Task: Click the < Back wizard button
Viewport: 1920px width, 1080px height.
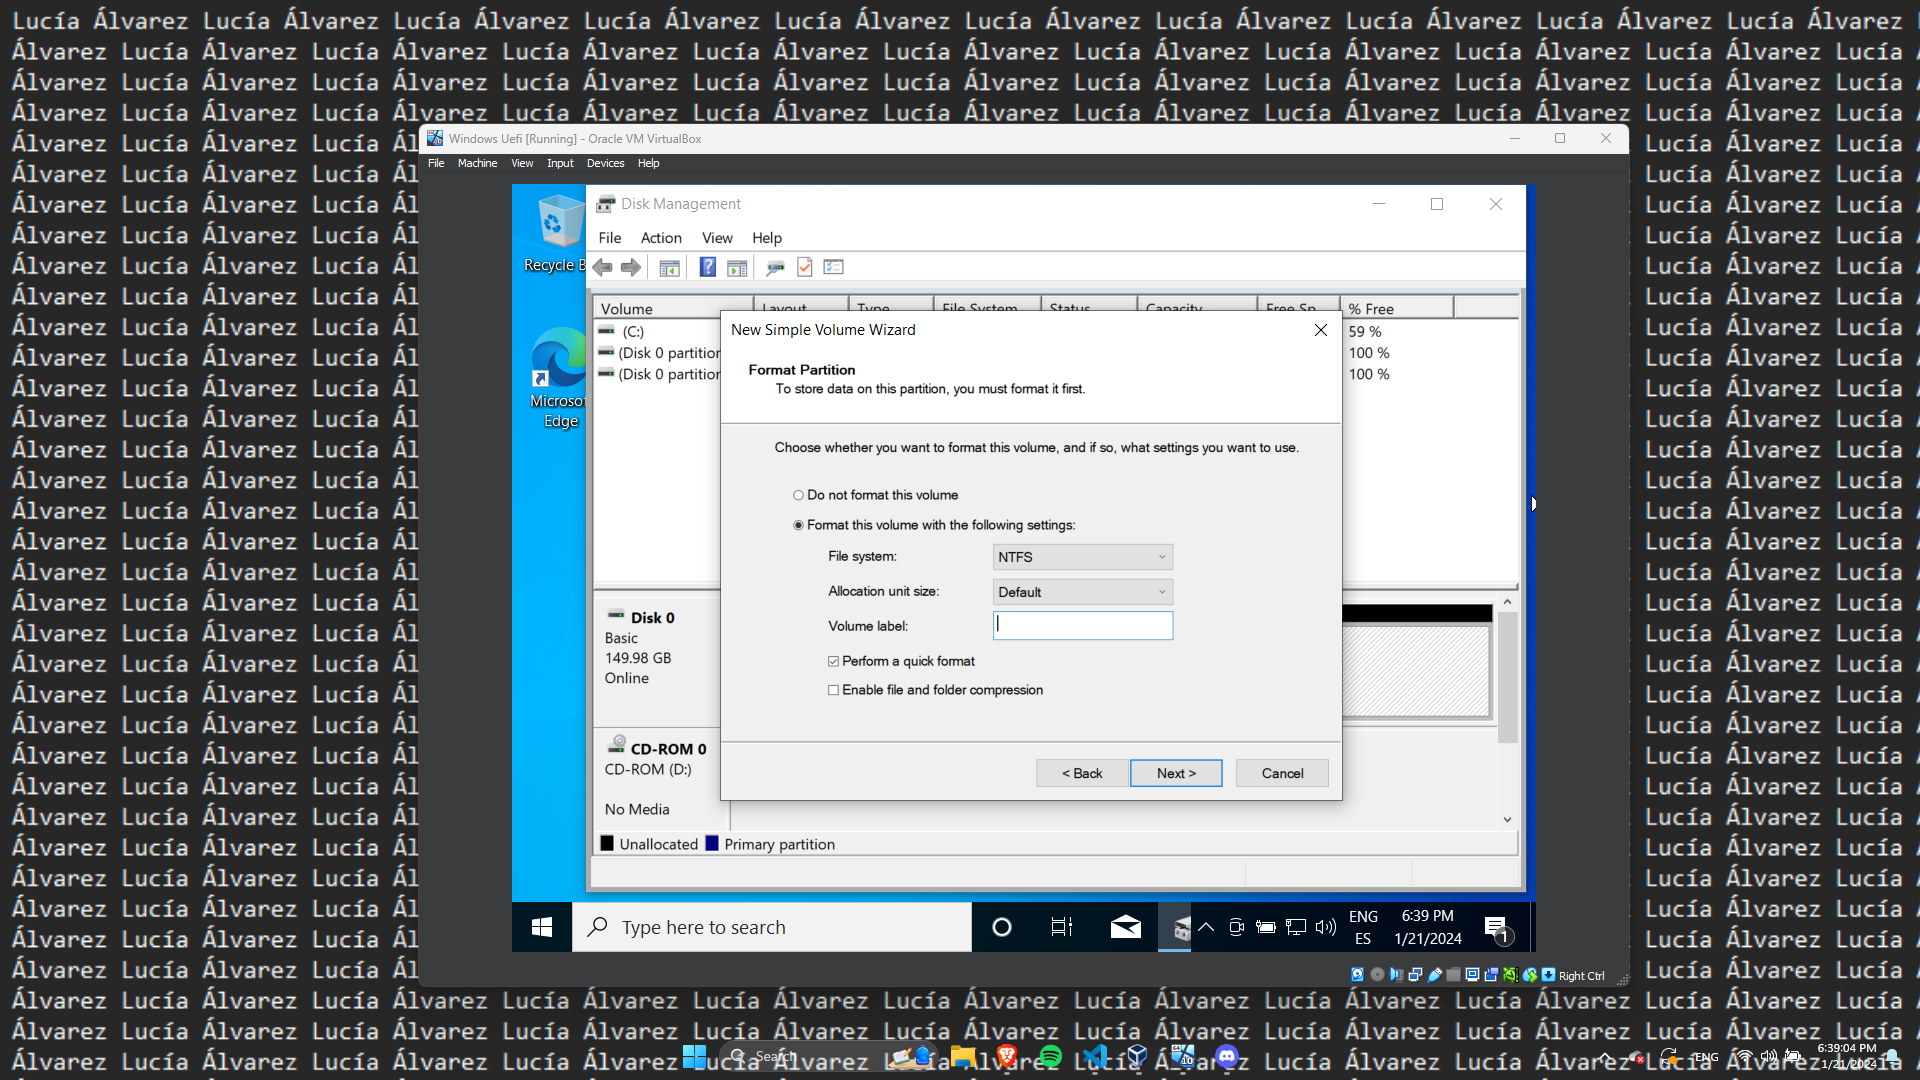Action: 1082,773
